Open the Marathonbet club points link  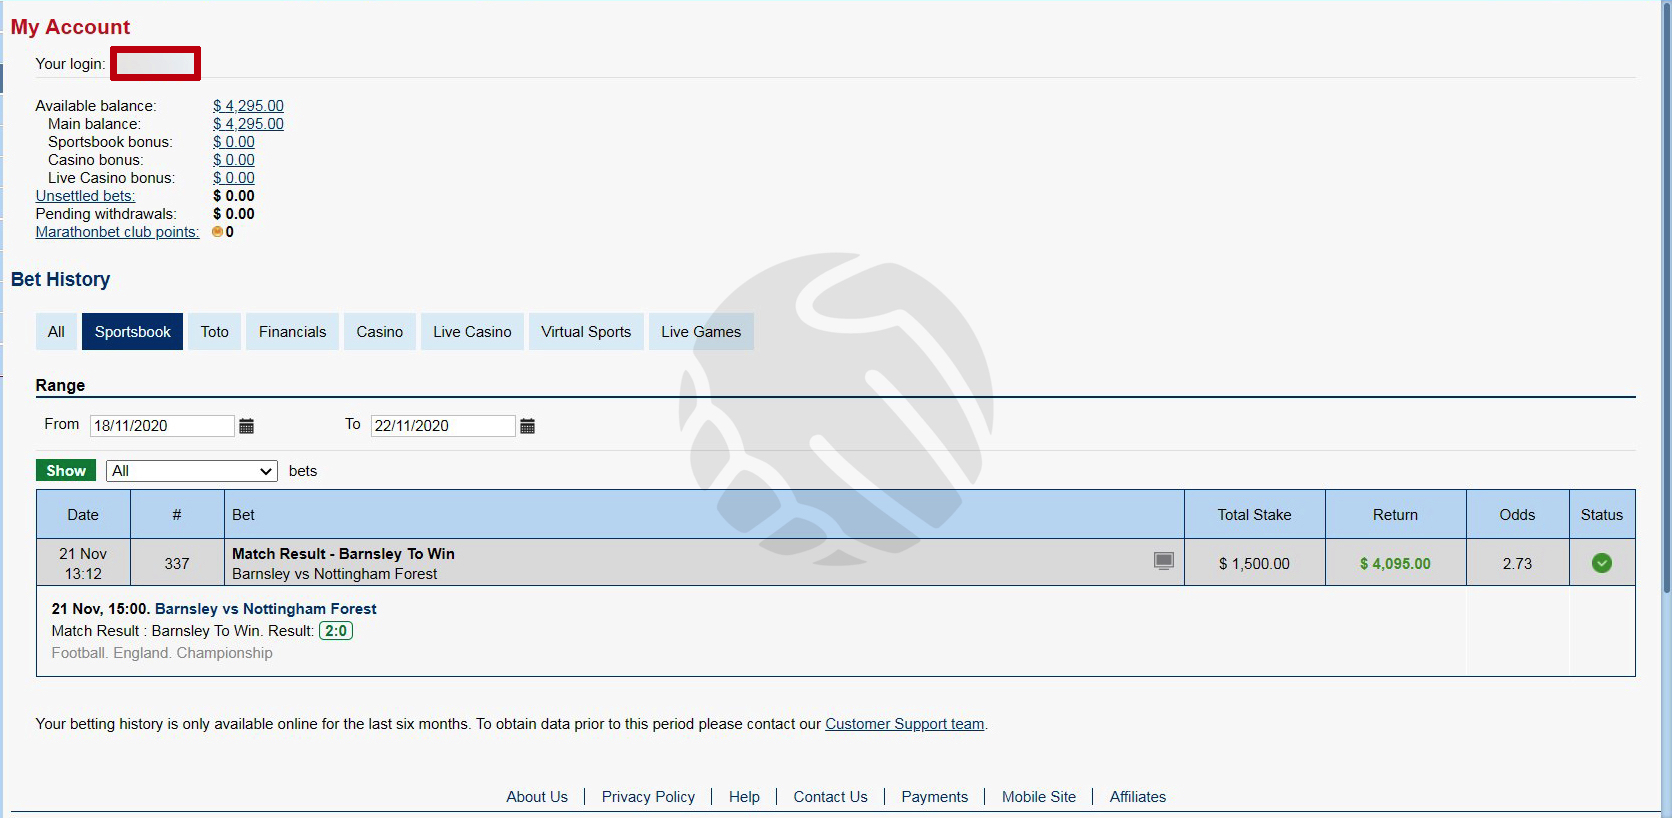point(117,232)
